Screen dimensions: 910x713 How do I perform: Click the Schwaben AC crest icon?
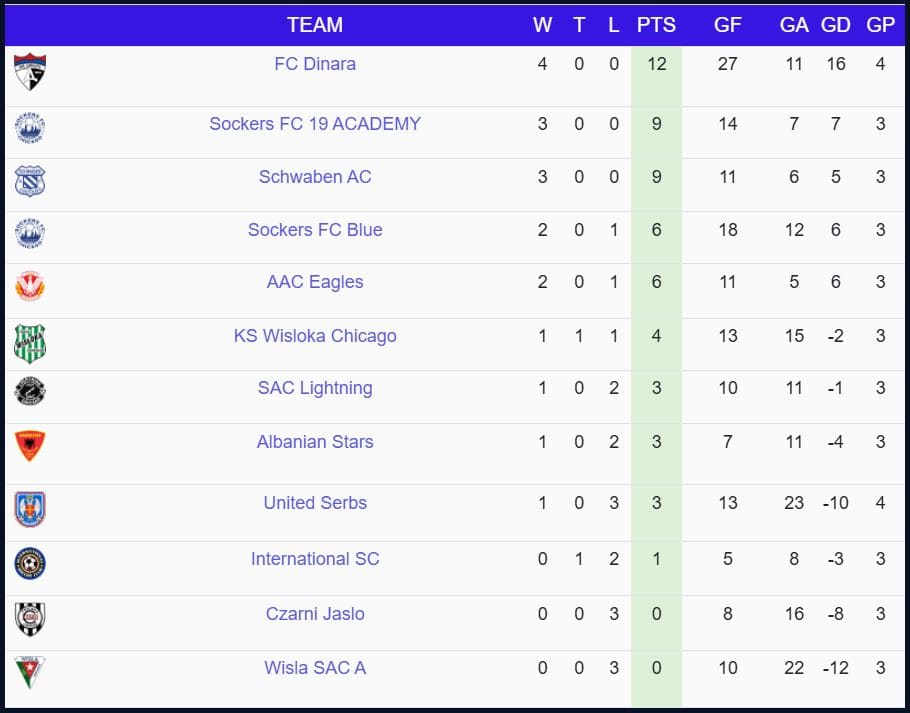pyautogui.click(x=30, y=181)
